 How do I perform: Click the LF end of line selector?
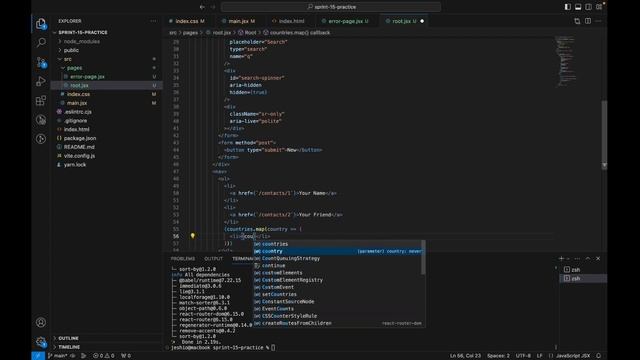540,356
